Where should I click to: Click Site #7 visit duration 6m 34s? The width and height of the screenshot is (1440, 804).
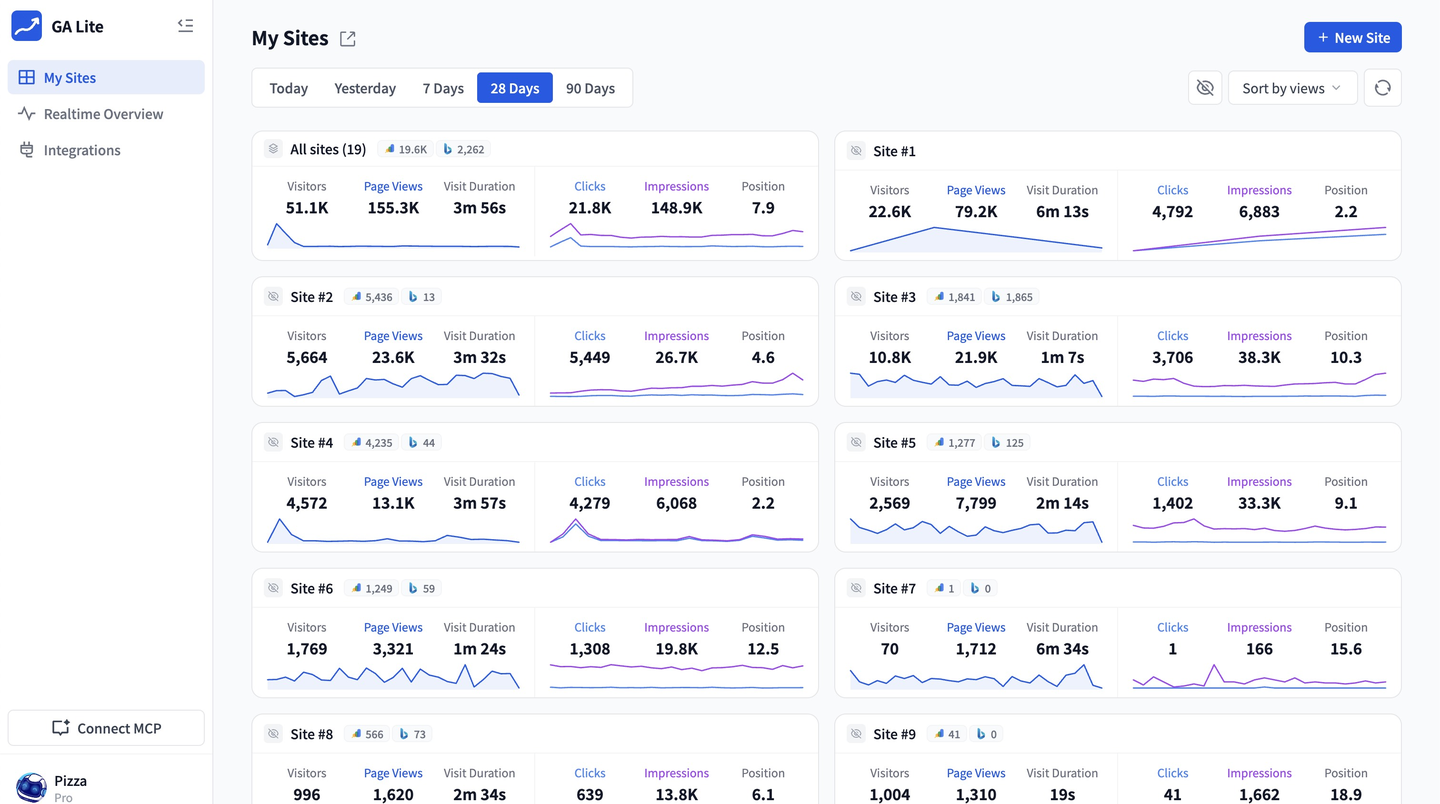click(1062, 649)
